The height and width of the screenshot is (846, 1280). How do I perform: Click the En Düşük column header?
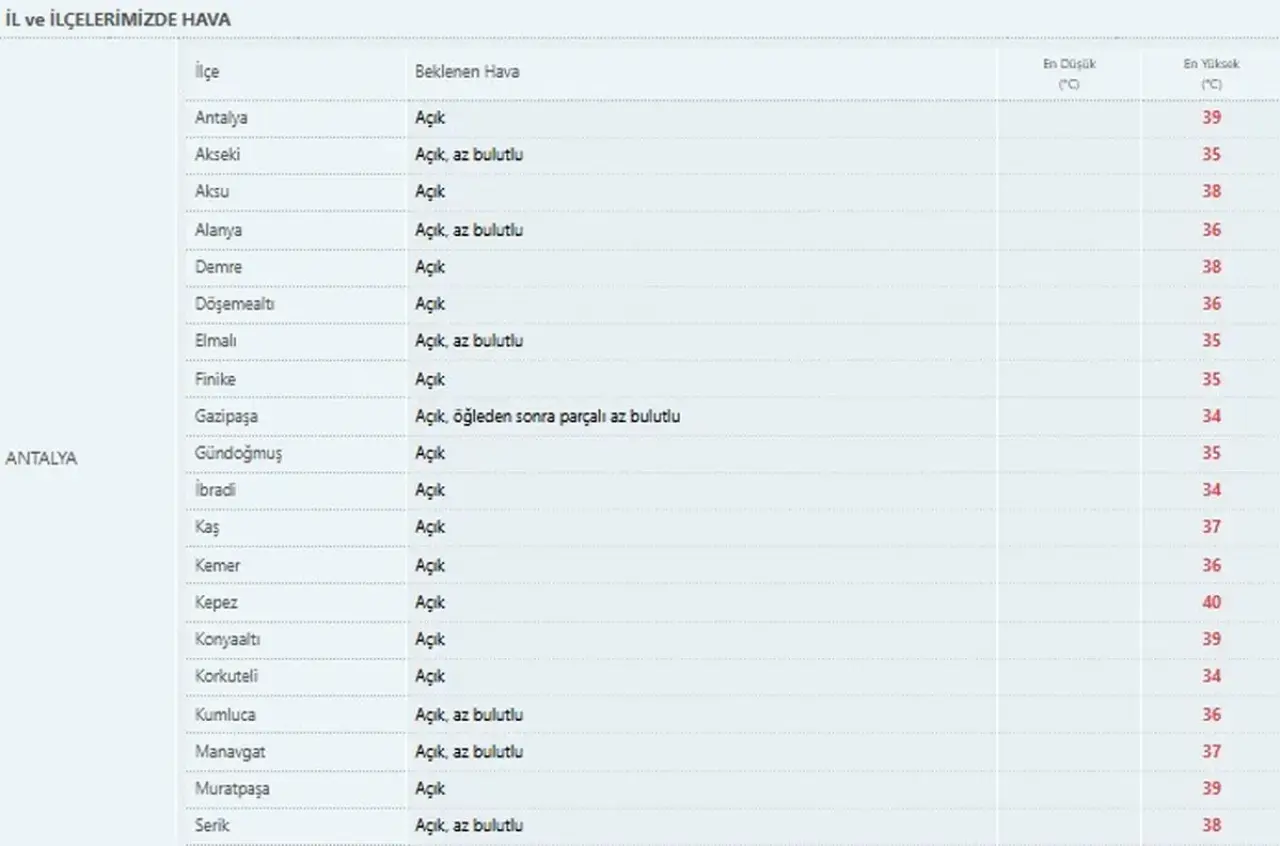tap(1069, 74)
